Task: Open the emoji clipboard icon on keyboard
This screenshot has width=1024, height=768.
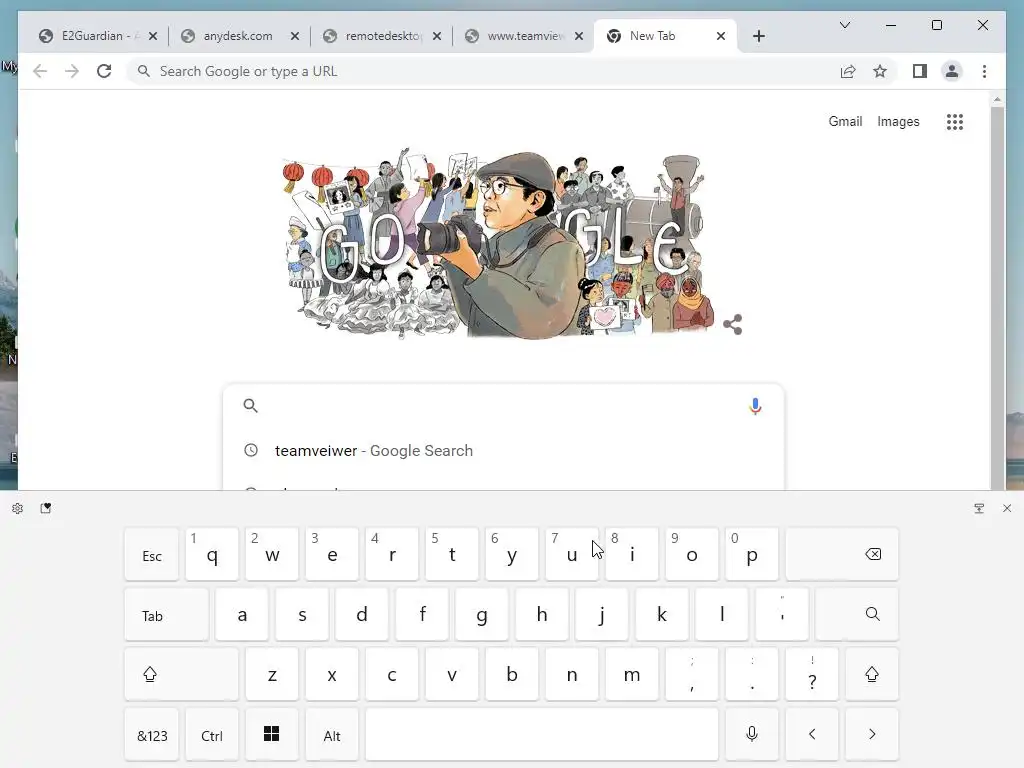Action: [46, 508]
